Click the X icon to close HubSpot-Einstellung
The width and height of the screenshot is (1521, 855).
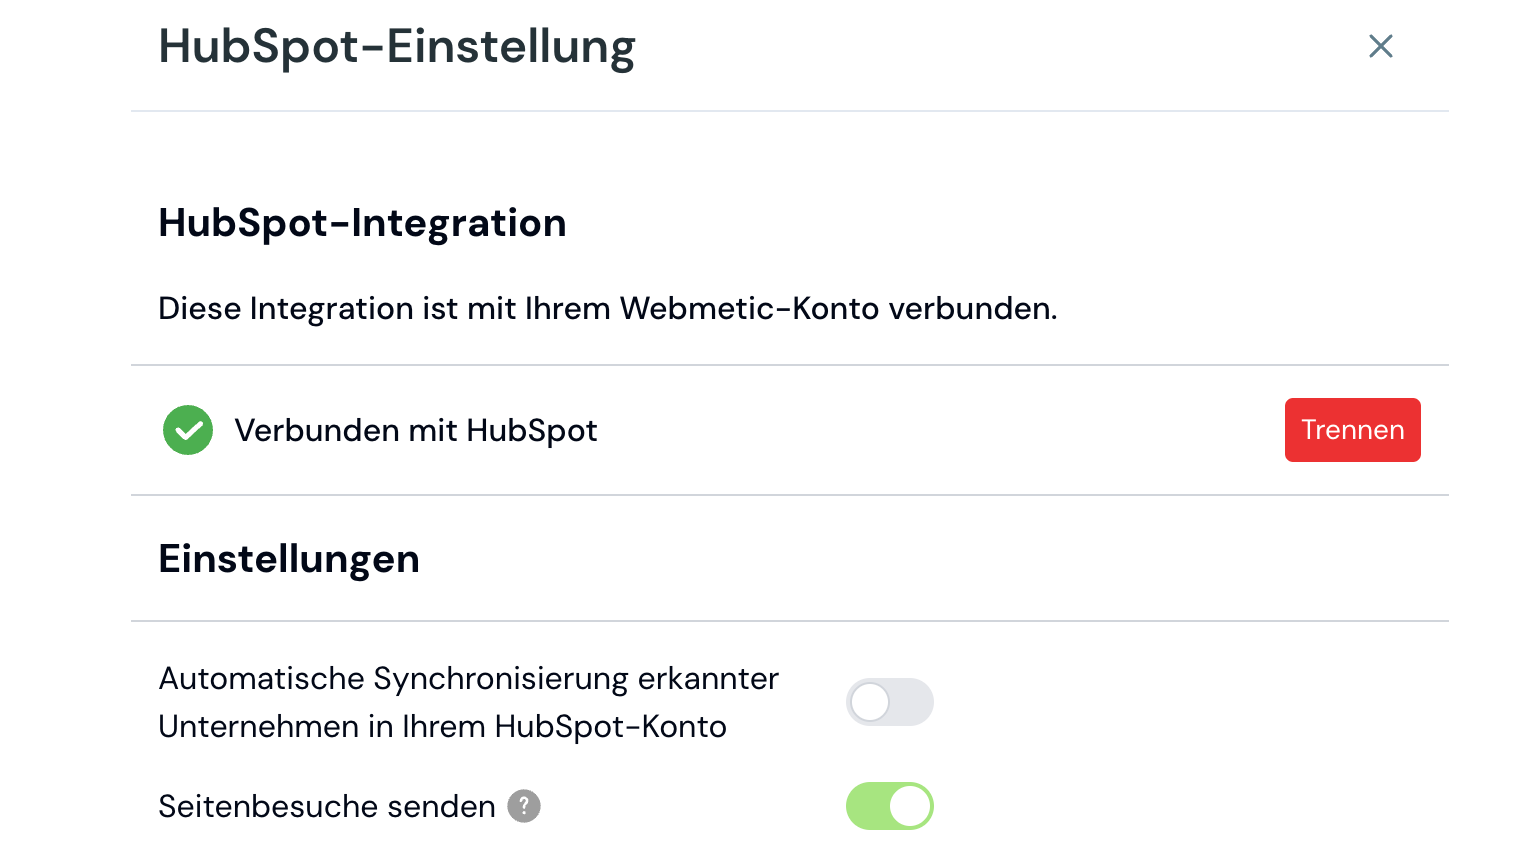(x=1381, y=46)
